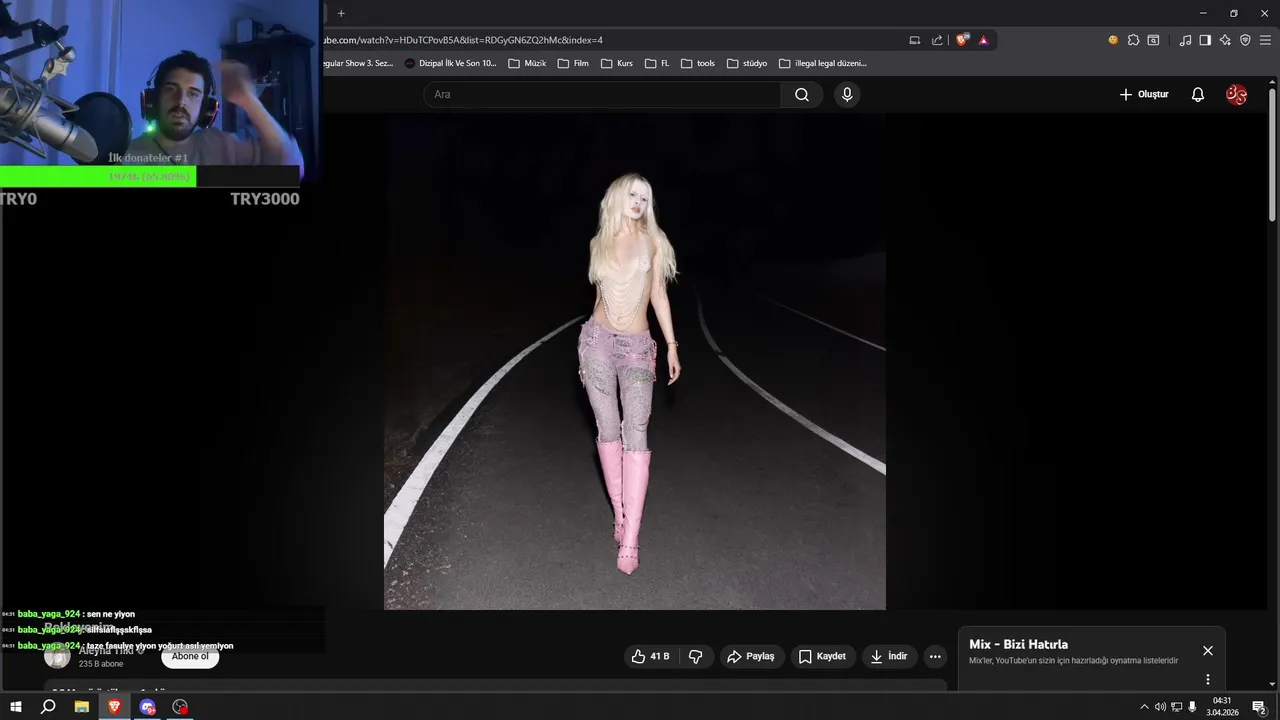Click the OBS Studio taskbar icon
Screen dimensions: 1280x720
pos(180,707)
